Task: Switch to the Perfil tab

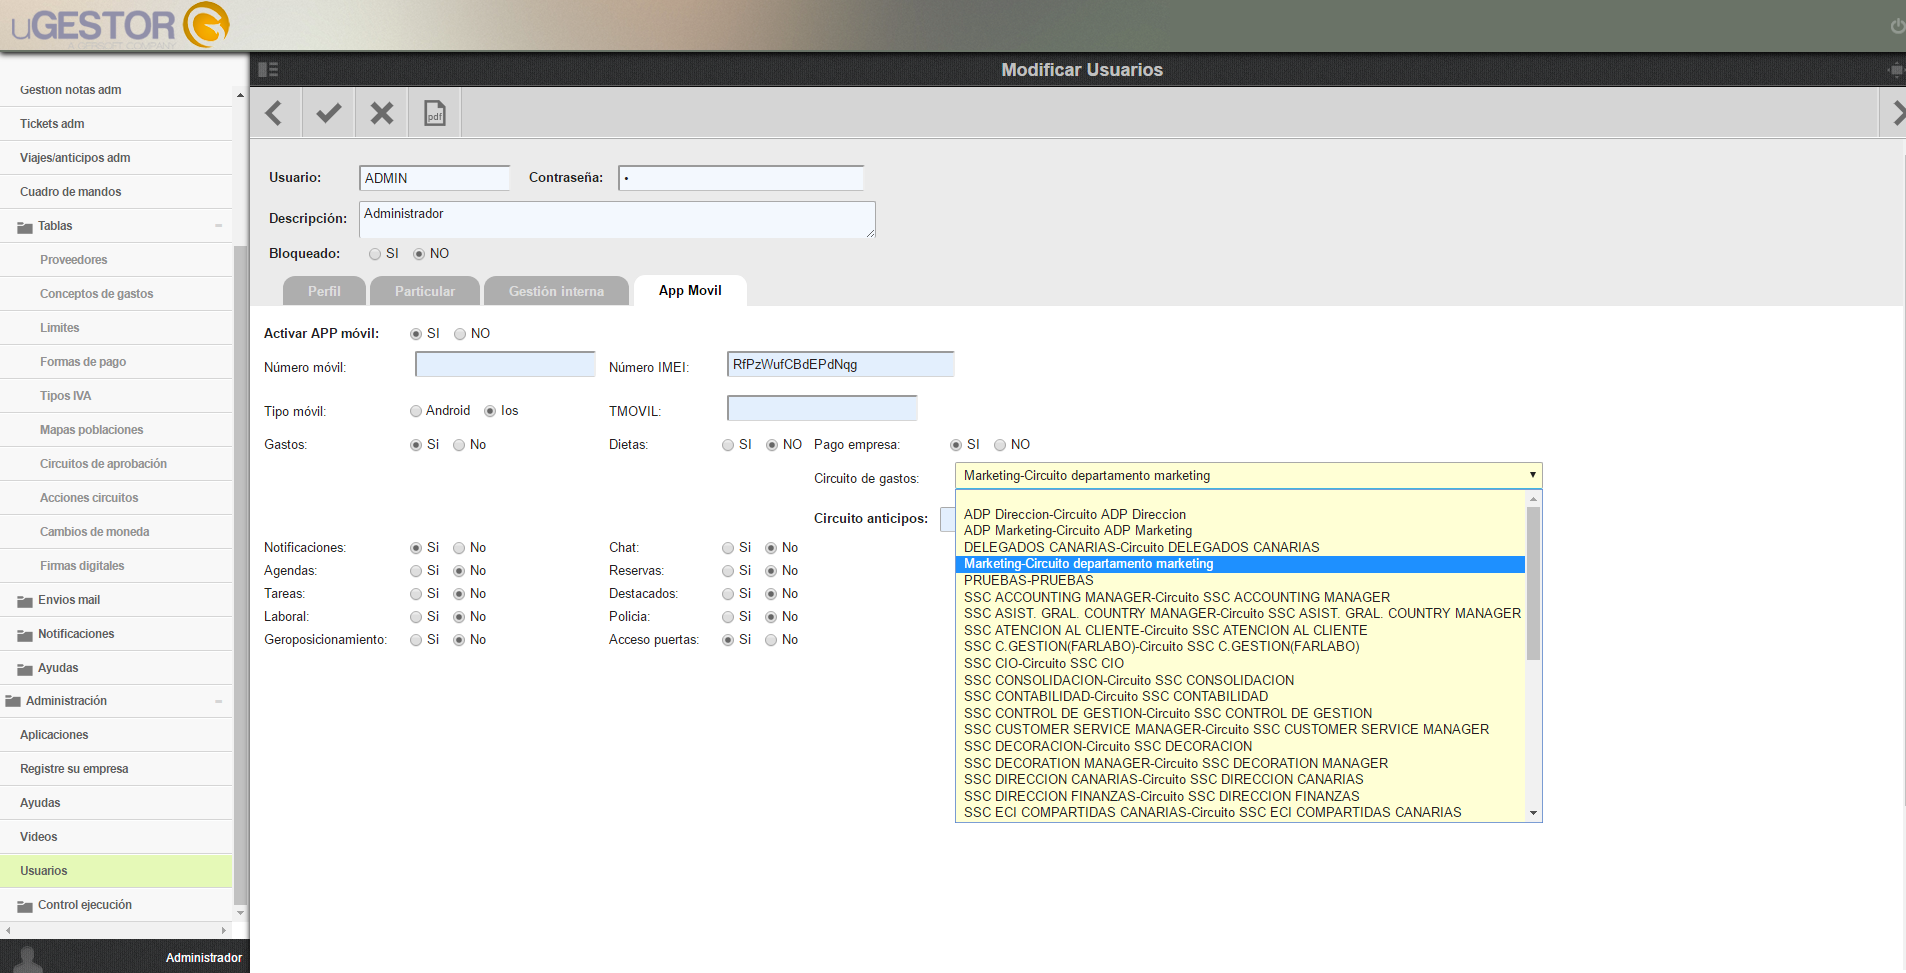Action: pos(324,291)
